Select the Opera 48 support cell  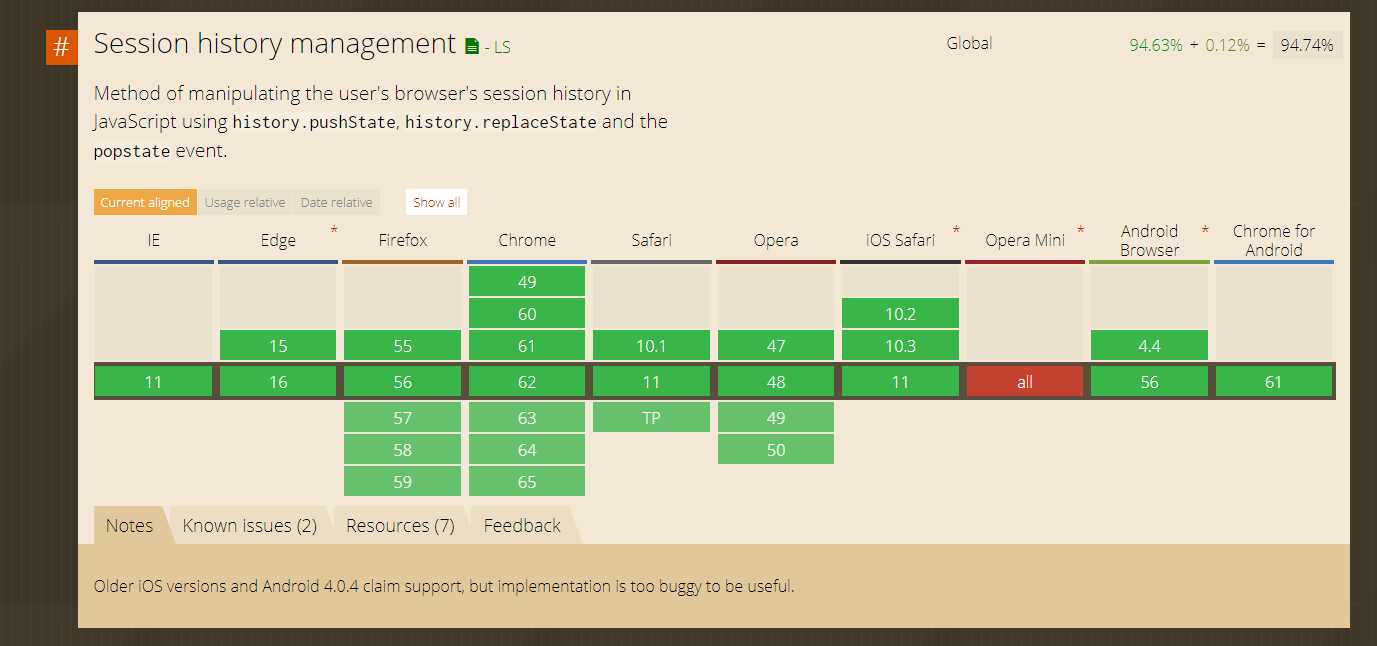click(x=776, y=382)
